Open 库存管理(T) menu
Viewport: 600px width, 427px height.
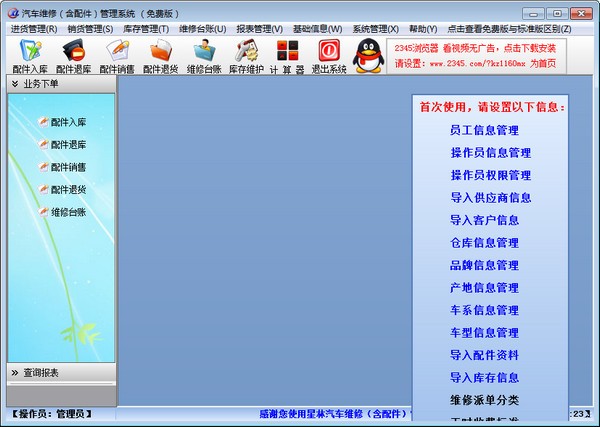tap(146, 29)
